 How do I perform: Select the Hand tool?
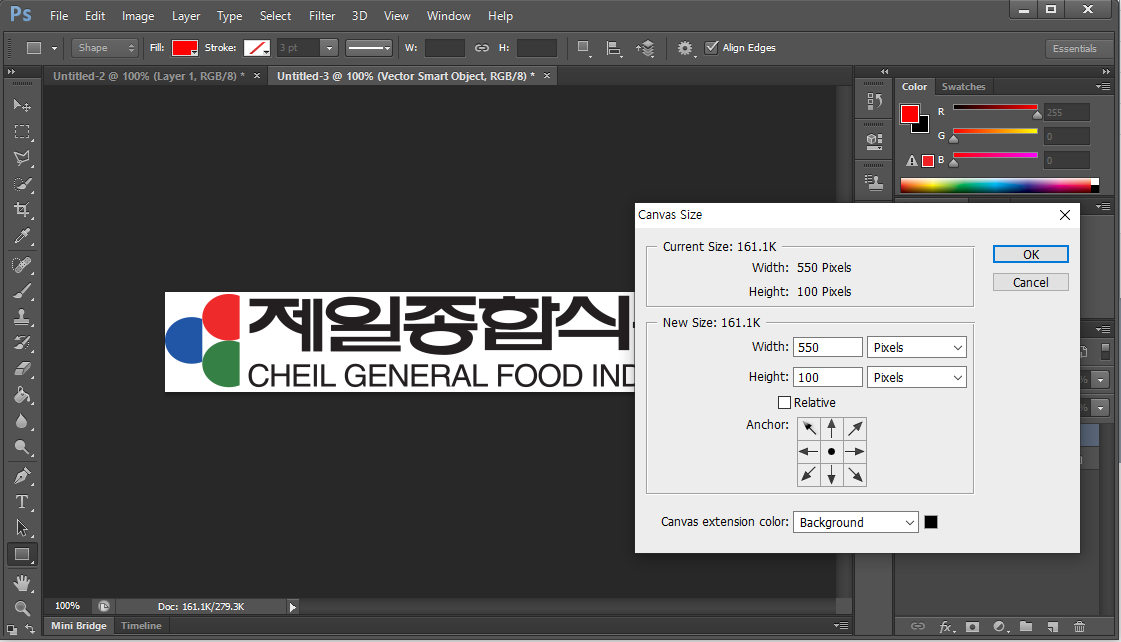[x=22, y=583]
